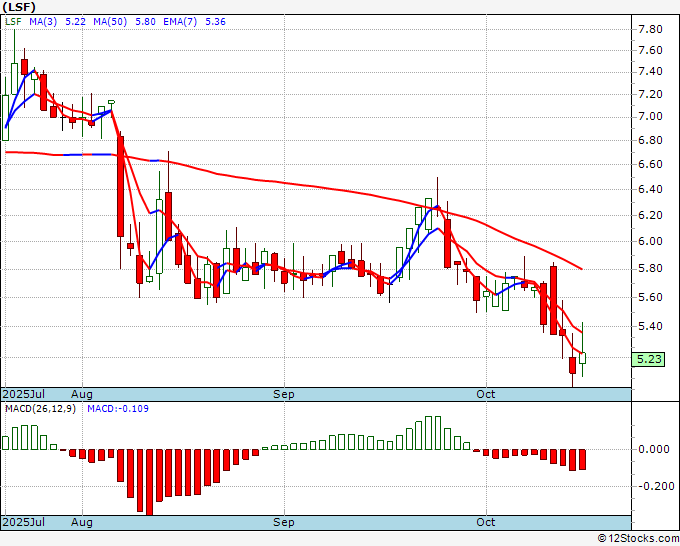The height and width of the screenshot is (546, 680).
Task: Click the MA(50) legend label
Action: (110, 22)
